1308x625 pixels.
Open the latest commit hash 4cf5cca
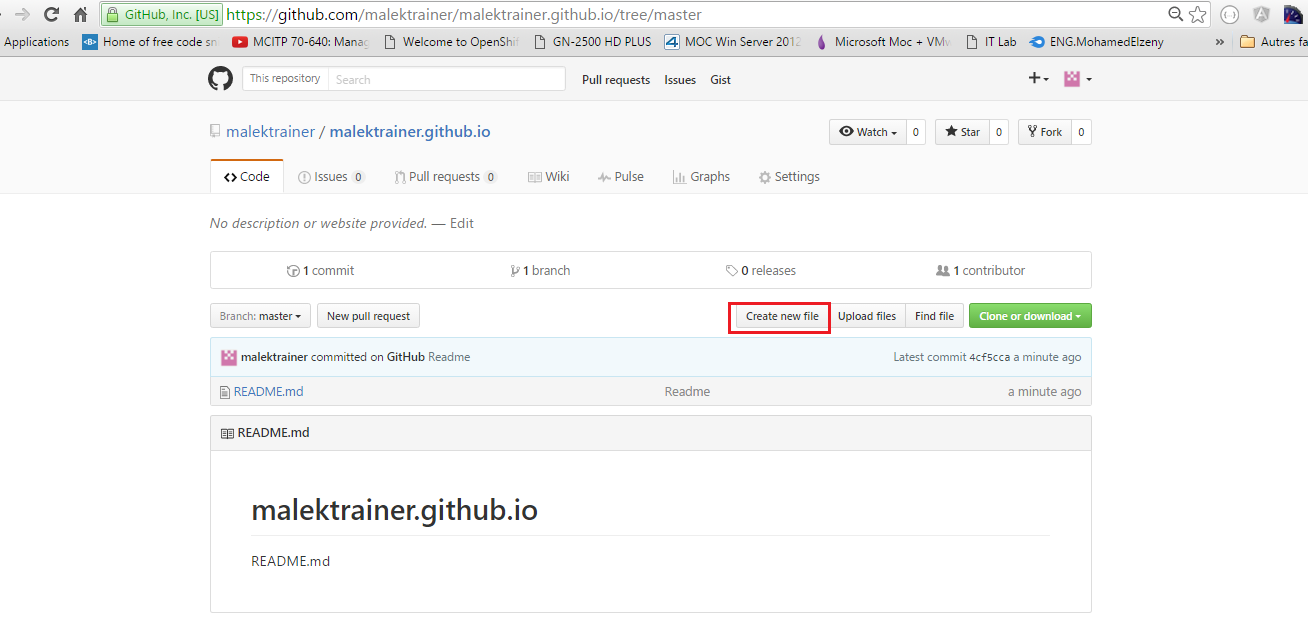[x=990, y=357]
